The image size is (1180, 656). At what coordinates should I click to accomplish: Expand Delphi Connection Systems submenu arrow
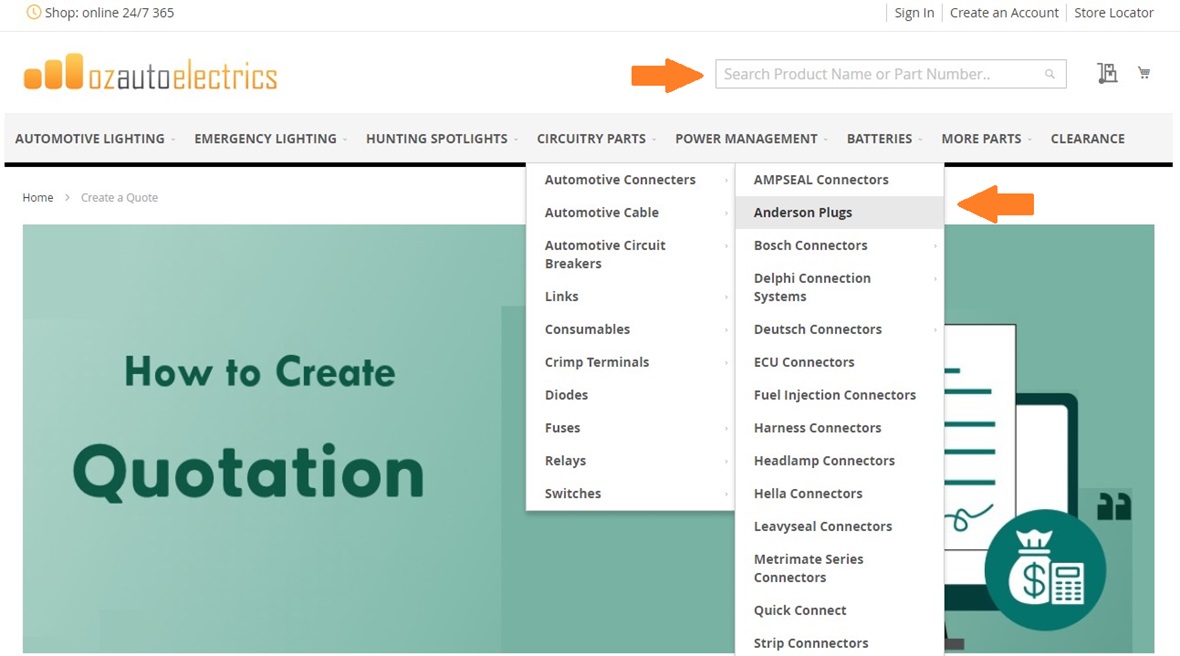coord(935,279)
